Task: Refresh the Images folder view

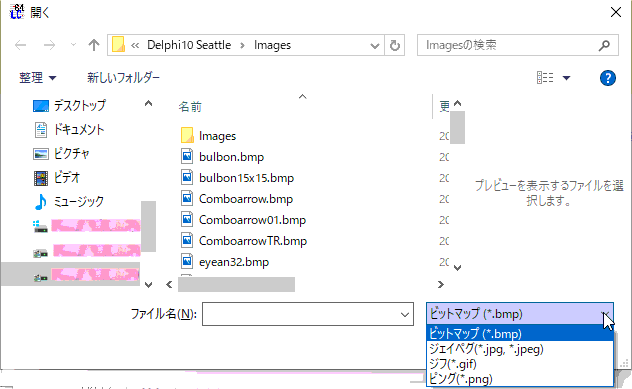Action: coord(395,45)
